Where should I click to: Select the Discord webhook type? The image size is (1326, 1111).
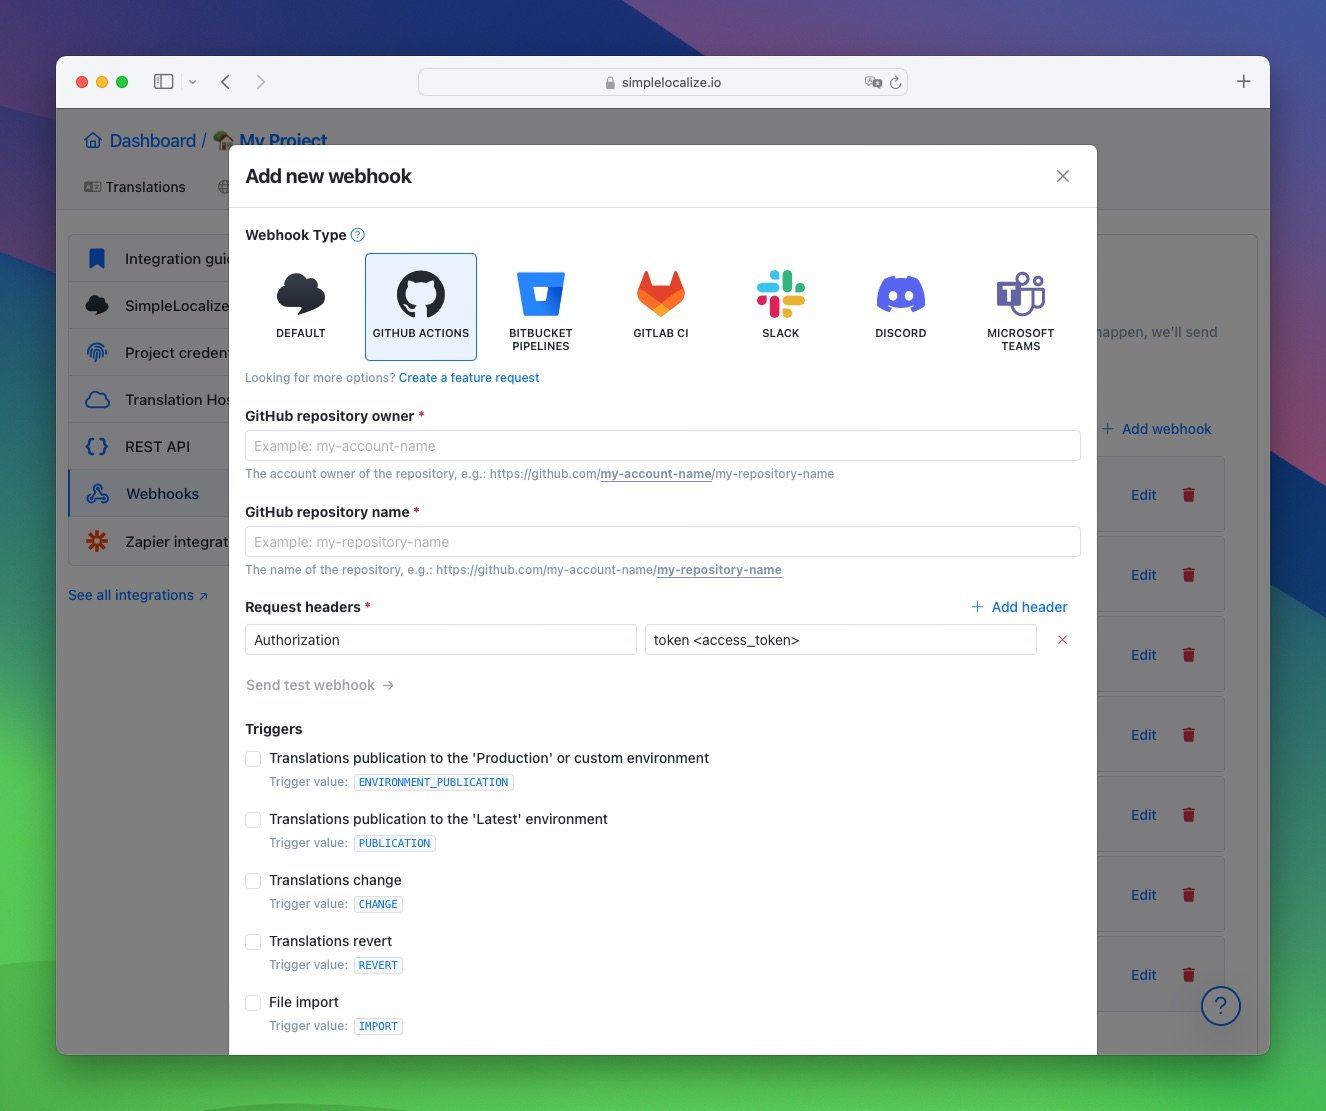point(901,307)
